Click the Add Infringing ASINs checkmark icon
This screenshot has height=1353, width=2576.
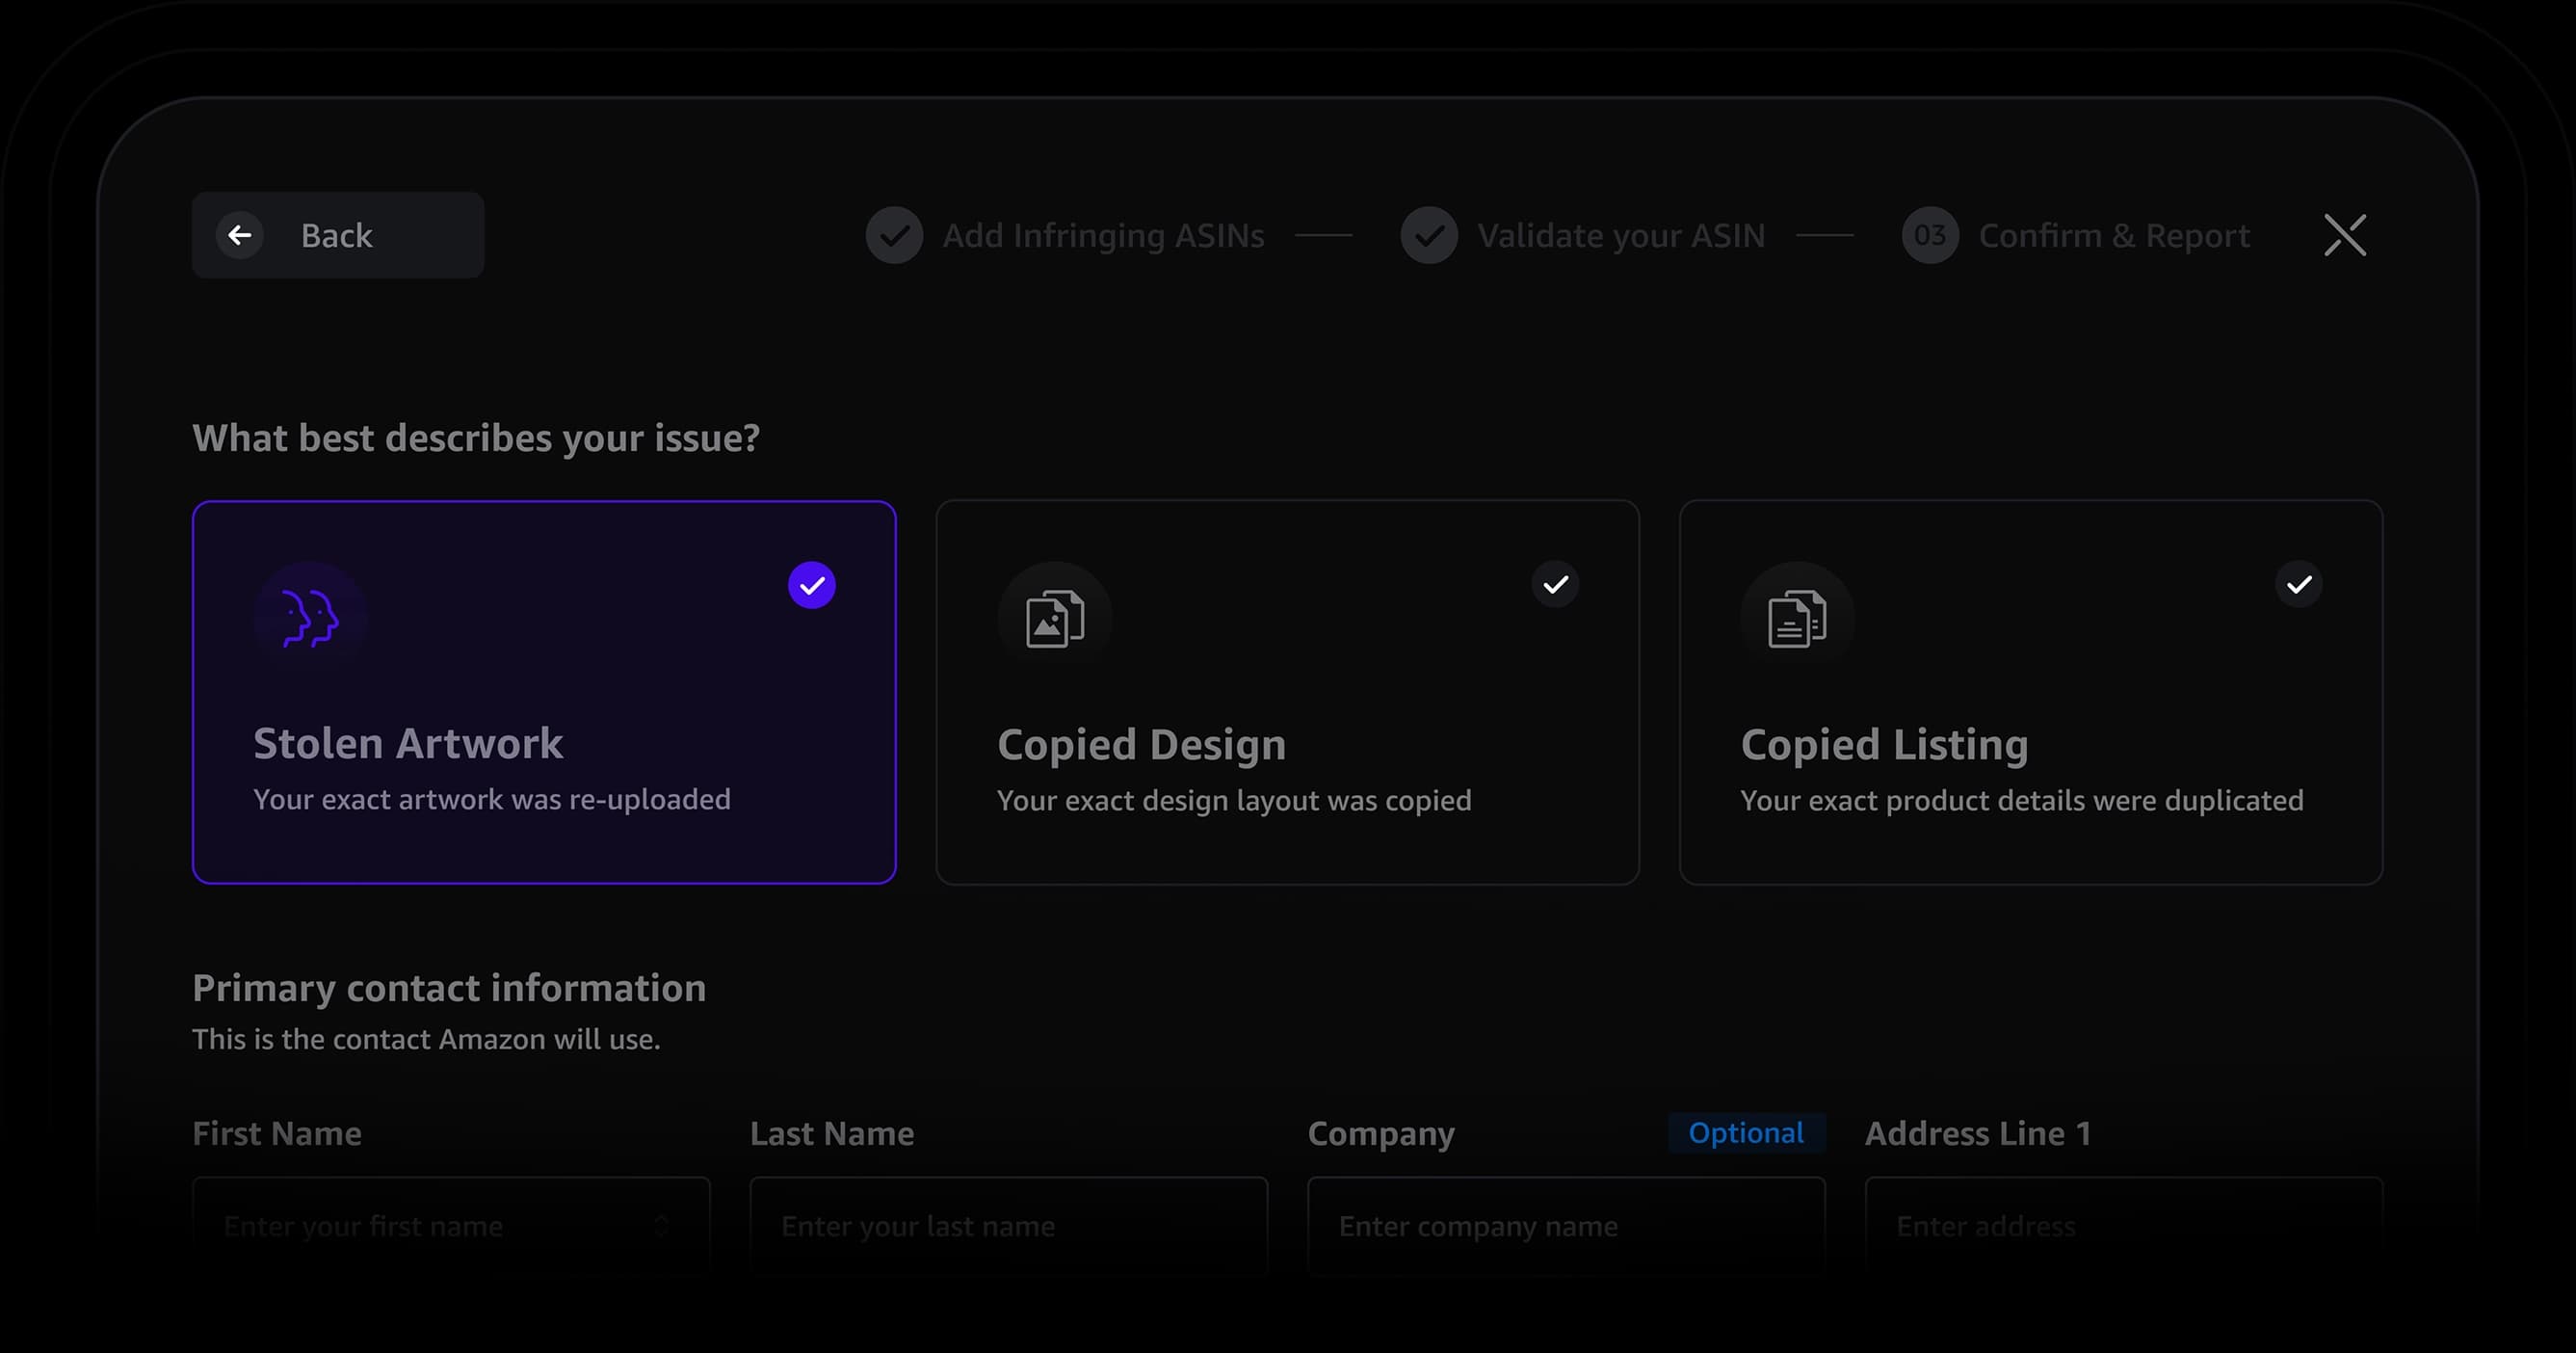point(894,235)
